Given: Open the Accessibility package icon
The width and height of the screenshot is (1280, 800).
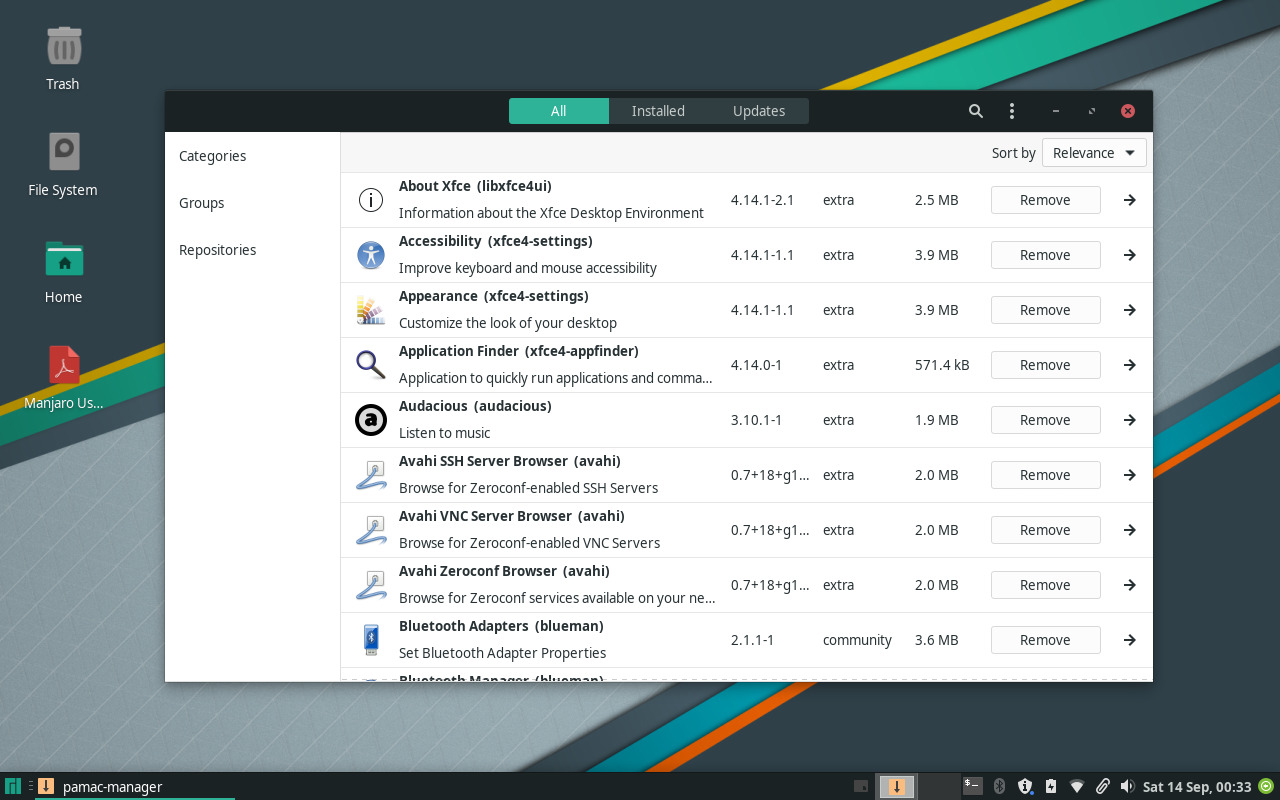Looking at the screenshot, I should point(371,255).
